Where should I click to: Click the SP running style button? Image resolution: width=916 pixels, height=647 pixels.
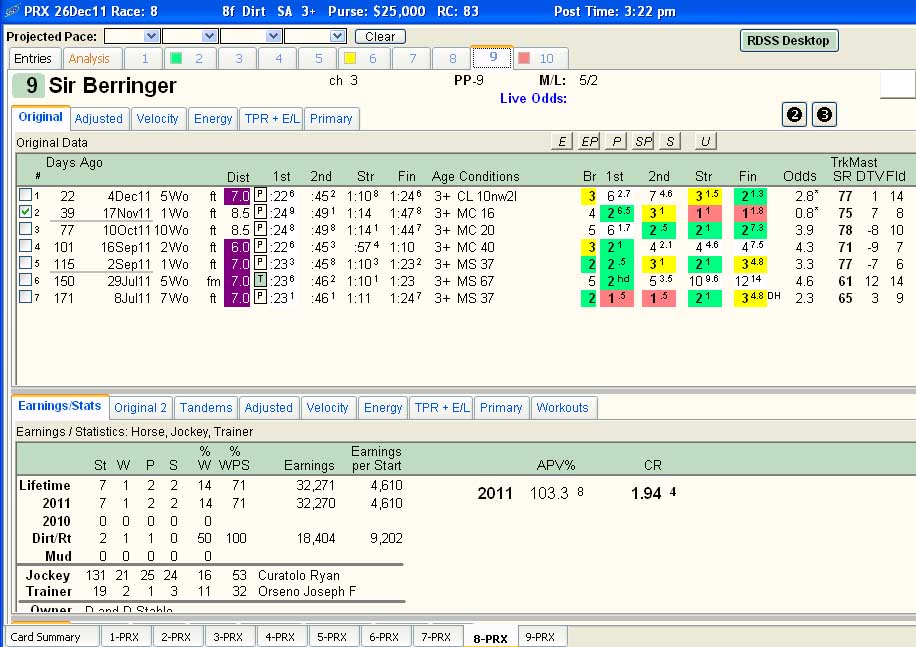(643, 141)
